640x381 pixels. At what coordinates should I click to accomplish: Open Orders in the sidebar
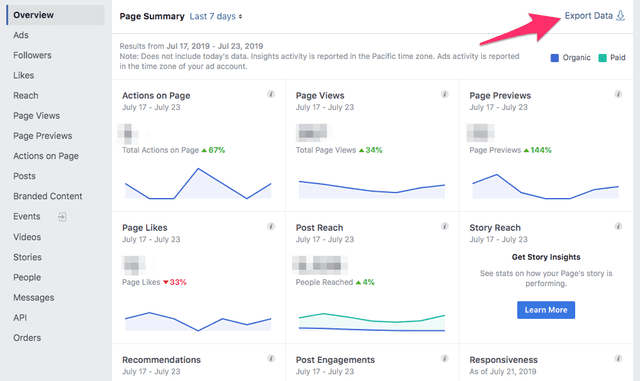(27, 338)
